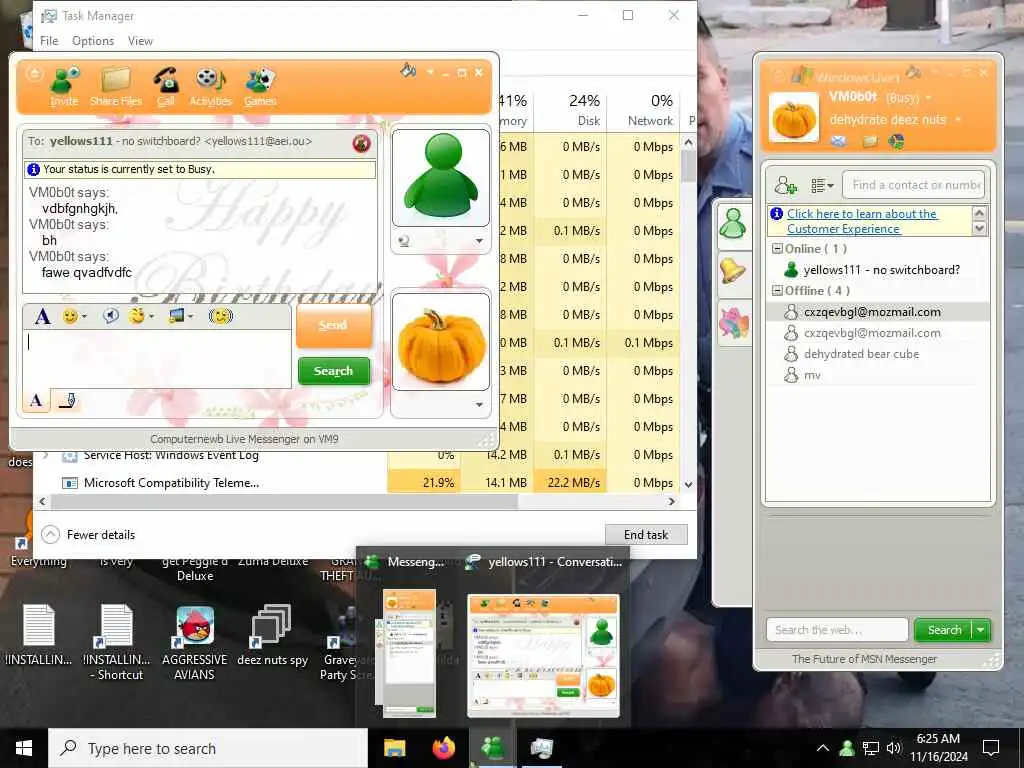Show menu arrow in conversation title bar
The height and width of the screenshot is (768, 1024).
[x=430, y=72]
